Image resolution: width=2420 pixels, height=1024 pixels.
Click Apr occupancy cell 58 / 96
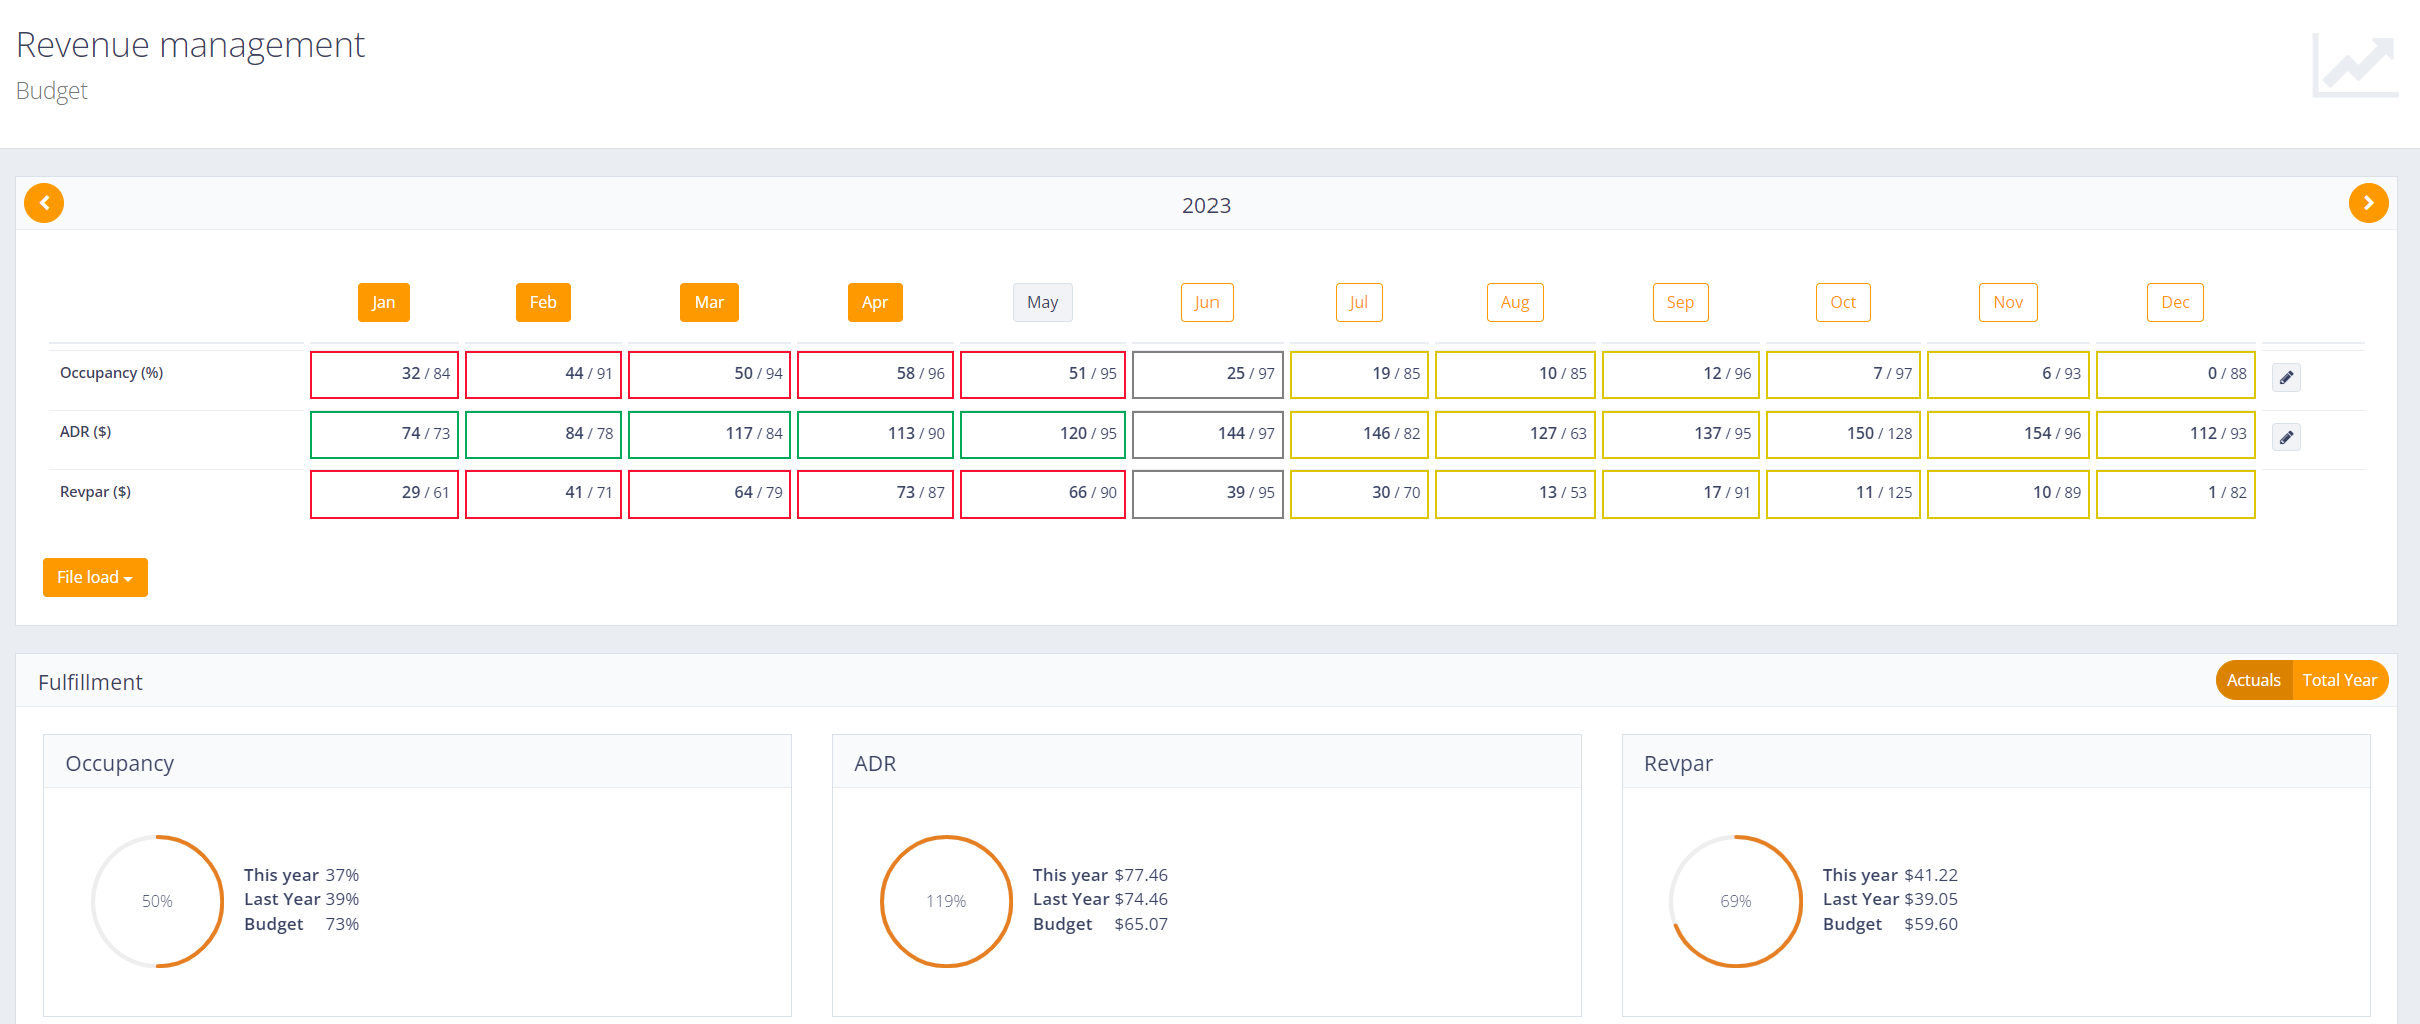tap(875, 374)
